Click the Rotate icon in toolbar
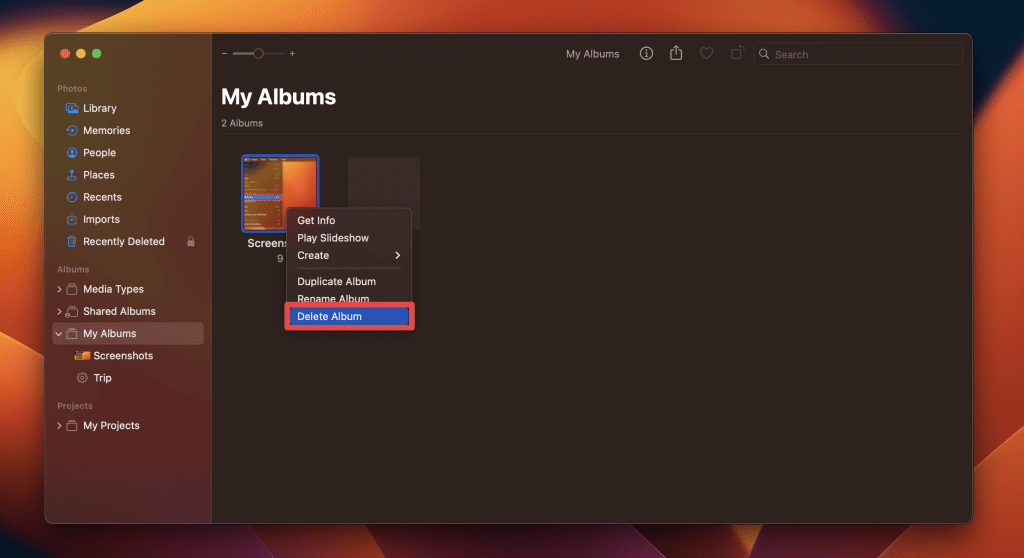Image resolution: width=1024 pixels, height=558 pixels. click(x=736, y=54)
